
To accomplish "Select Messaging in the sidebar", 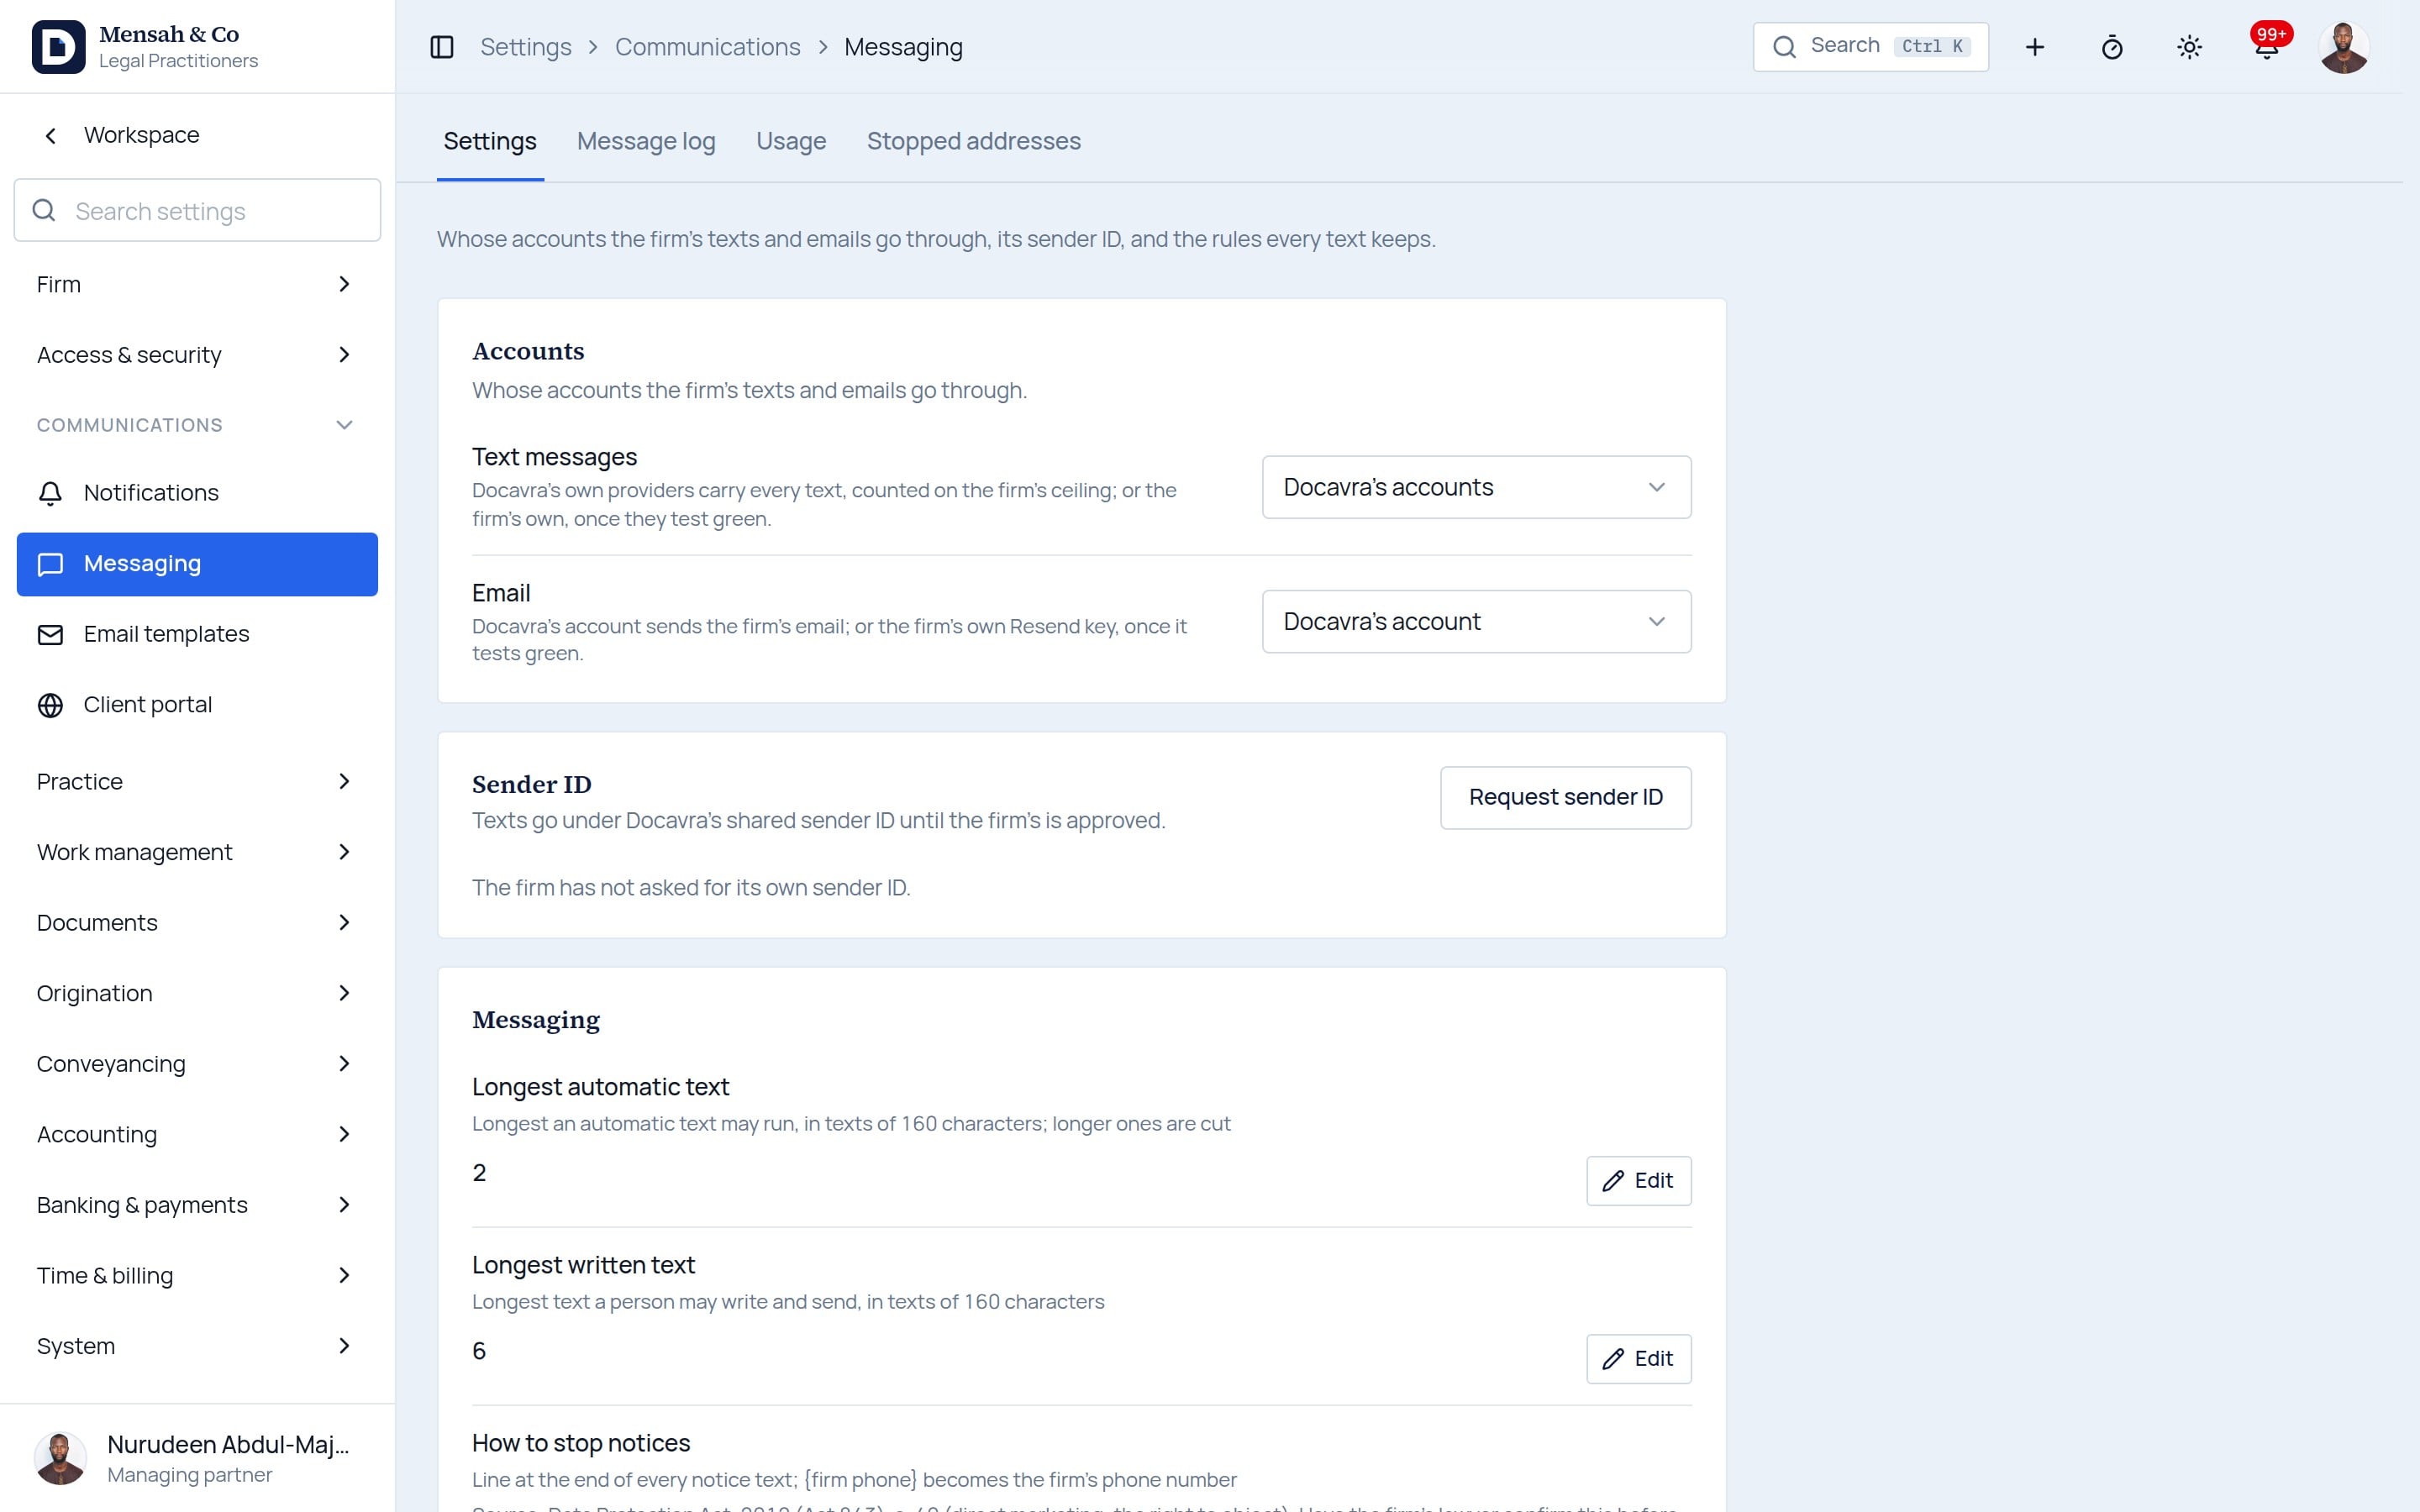I will tap(197, 564).
